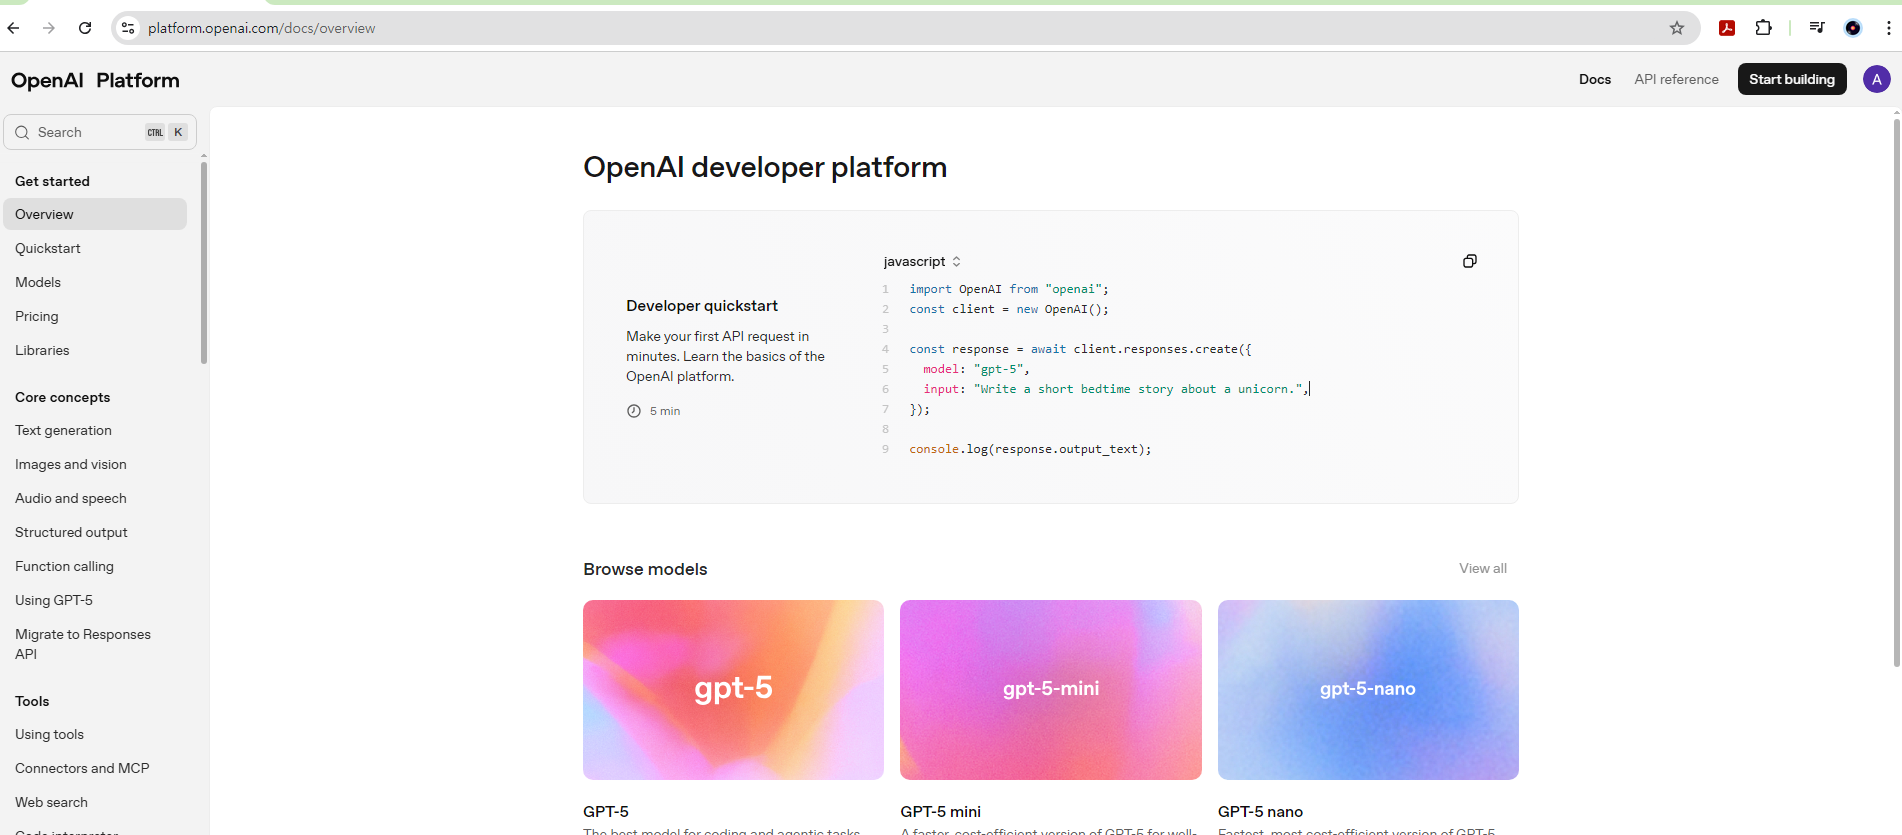Screen dimensions: 1902x835
Task: Open the gpt-5 model card image
Action: click(x=733, y=690)
